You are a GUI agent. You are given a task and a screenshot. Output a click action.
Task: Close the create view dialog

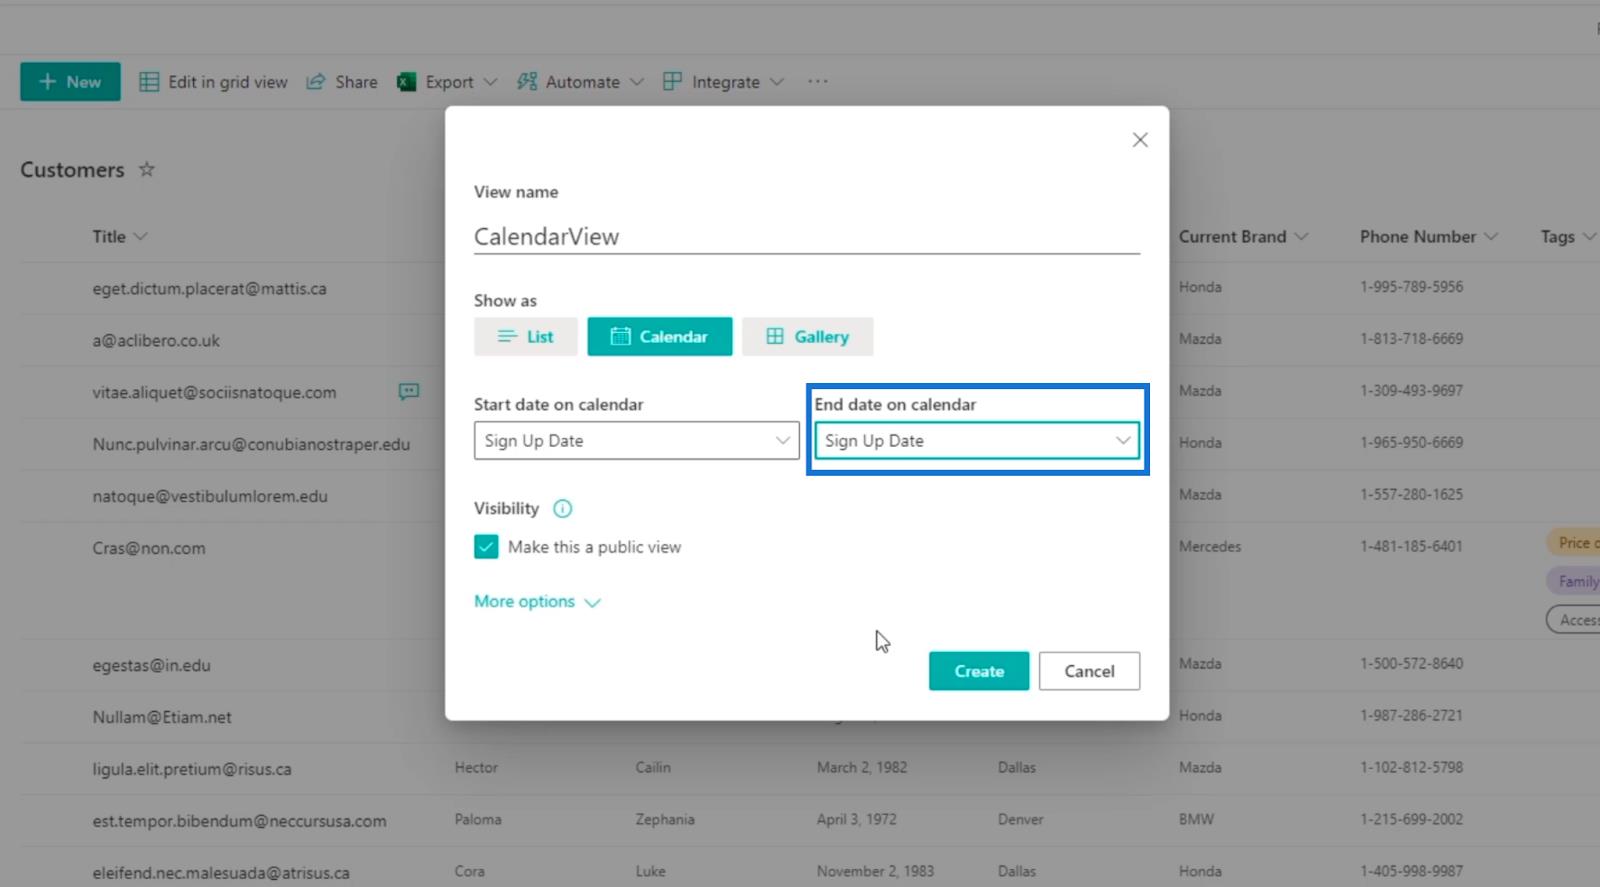(x=1140, y=140)
